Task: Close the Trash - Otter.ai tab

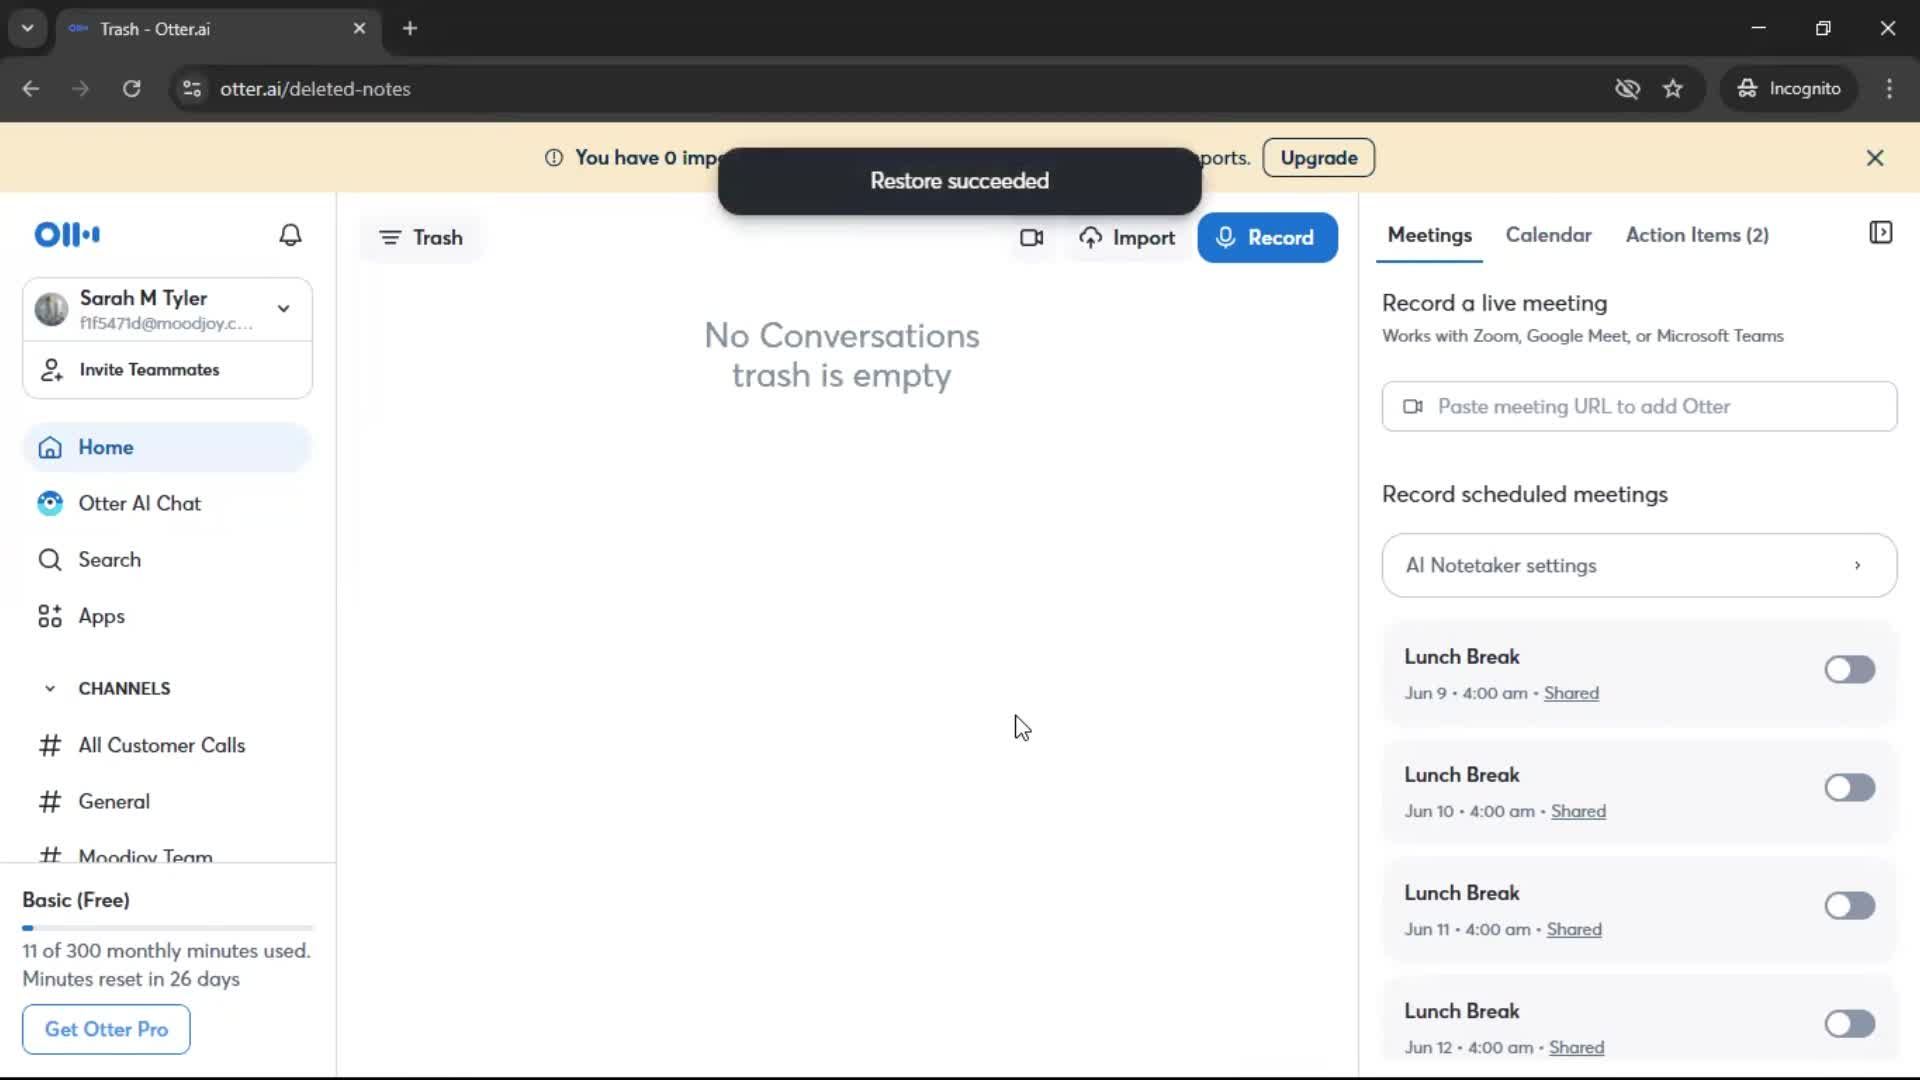Action: click(x=359, y=29)
